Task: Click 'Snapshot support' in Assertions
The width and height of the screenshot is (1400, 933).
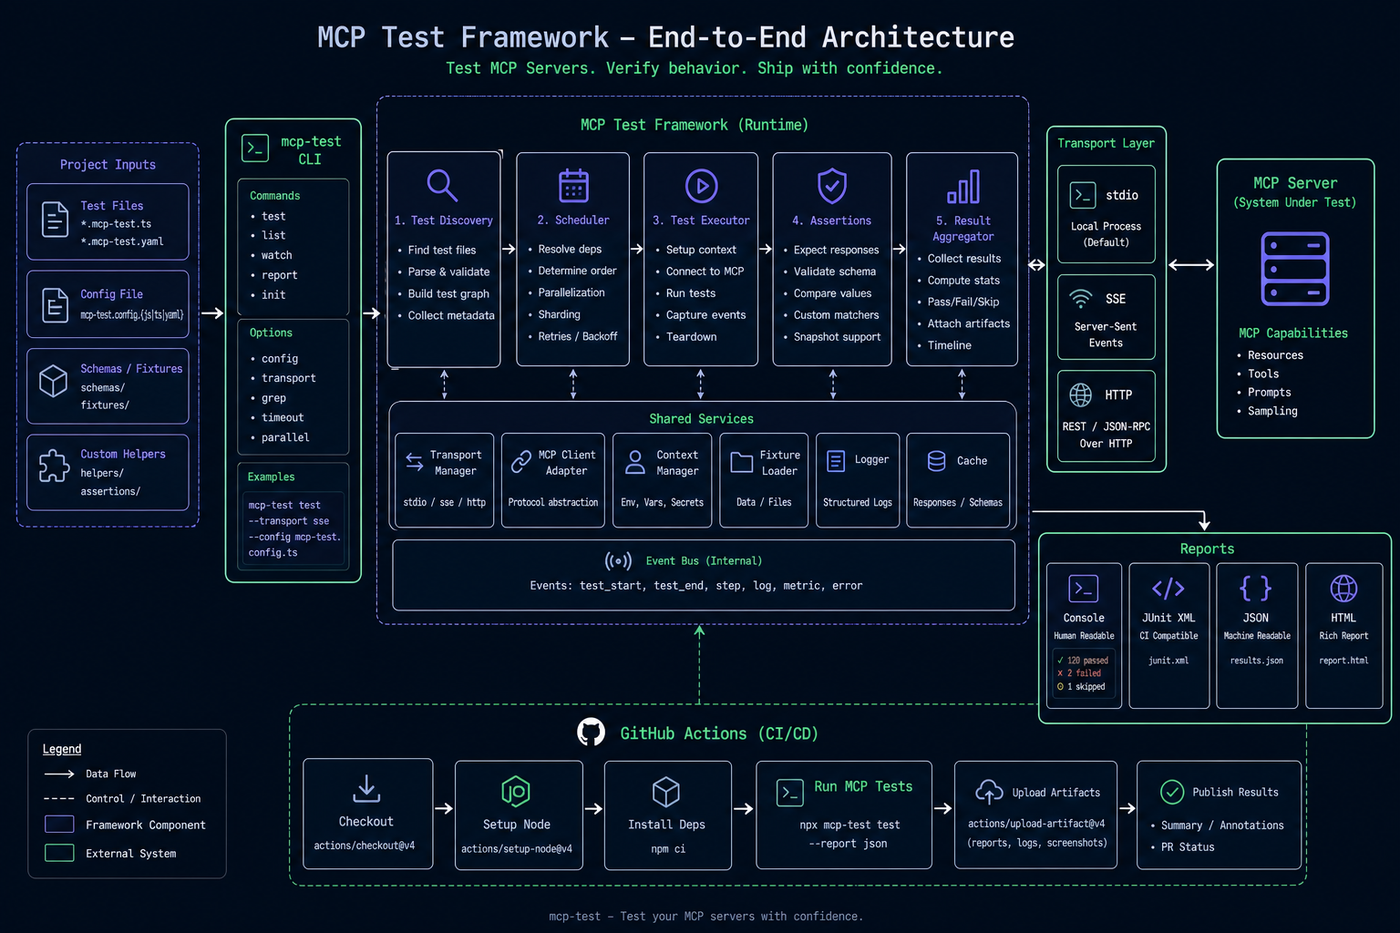Action: [837, 337]
